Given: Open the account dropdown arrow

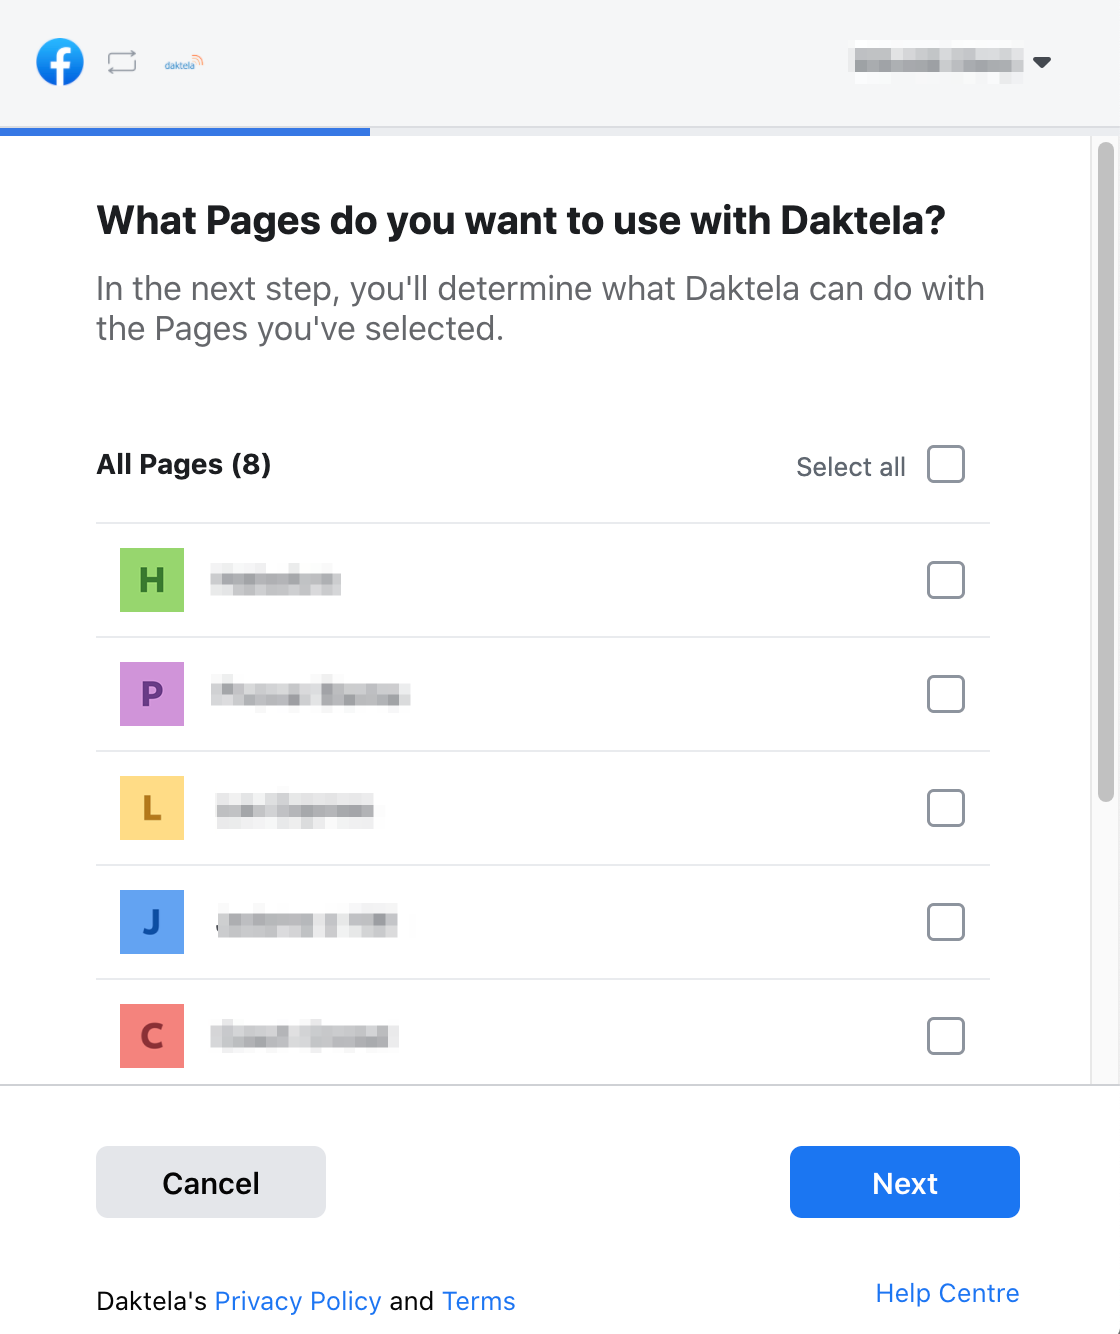Looking at the screenshot, I should (1042, 62).
